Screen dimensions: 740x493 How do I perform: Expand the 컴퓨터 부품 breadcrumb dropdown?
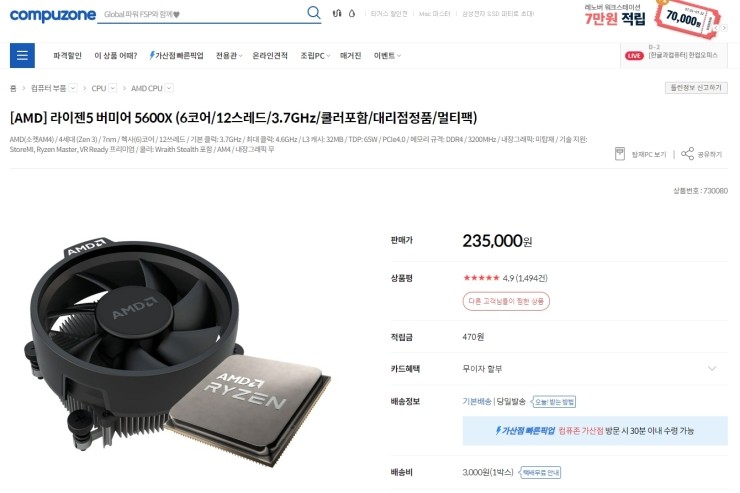73,88
